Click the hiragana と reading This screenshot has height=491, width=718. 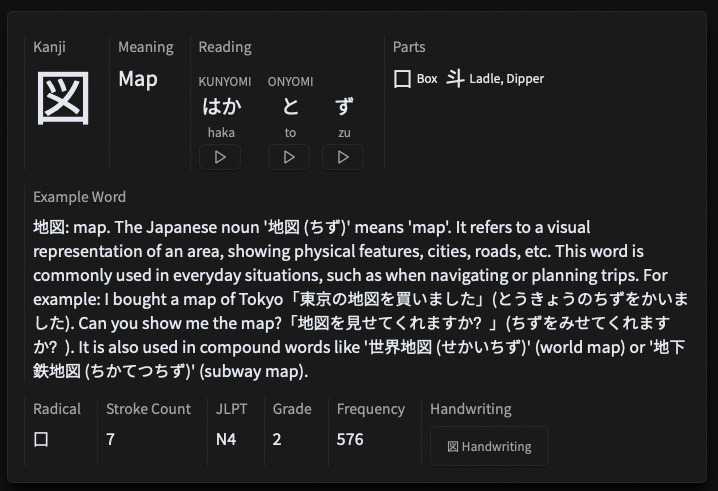tap(290, 107)
